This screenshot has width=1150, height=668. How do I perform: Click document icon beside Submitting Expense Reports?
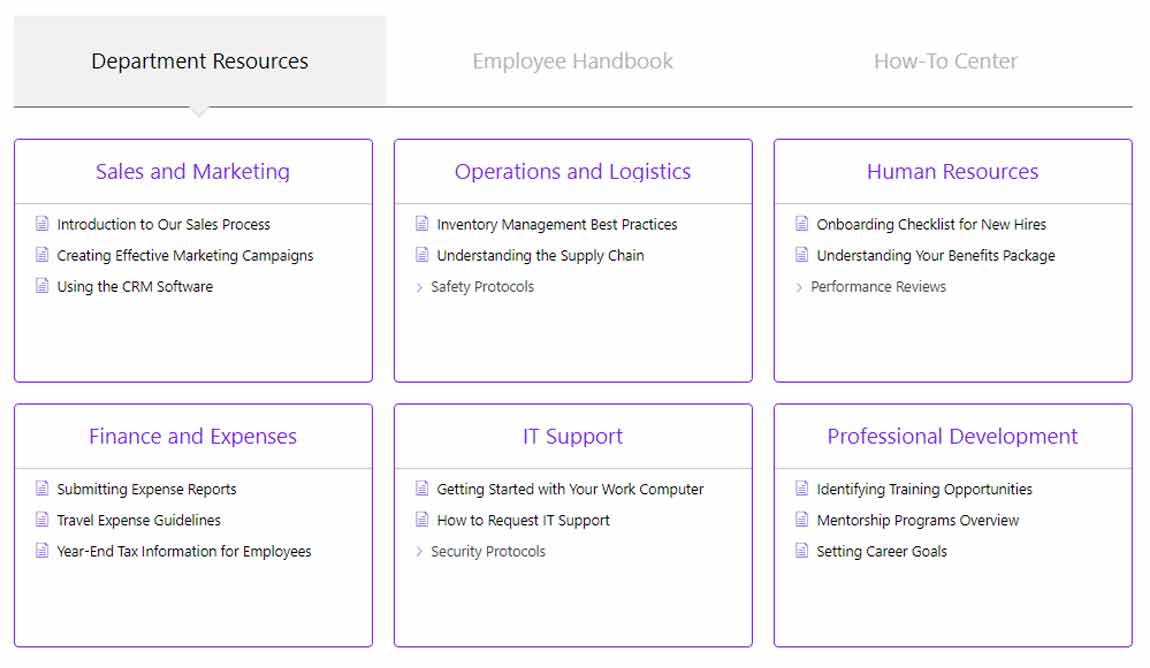42,489
